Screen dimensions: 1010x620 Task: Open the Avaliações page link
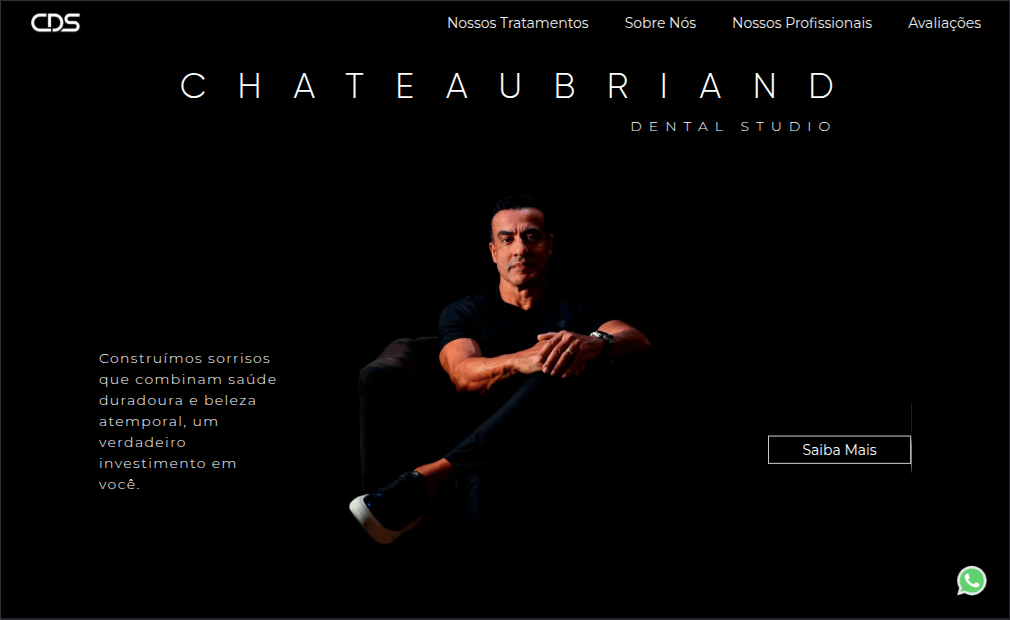click(x=944, y=23)
